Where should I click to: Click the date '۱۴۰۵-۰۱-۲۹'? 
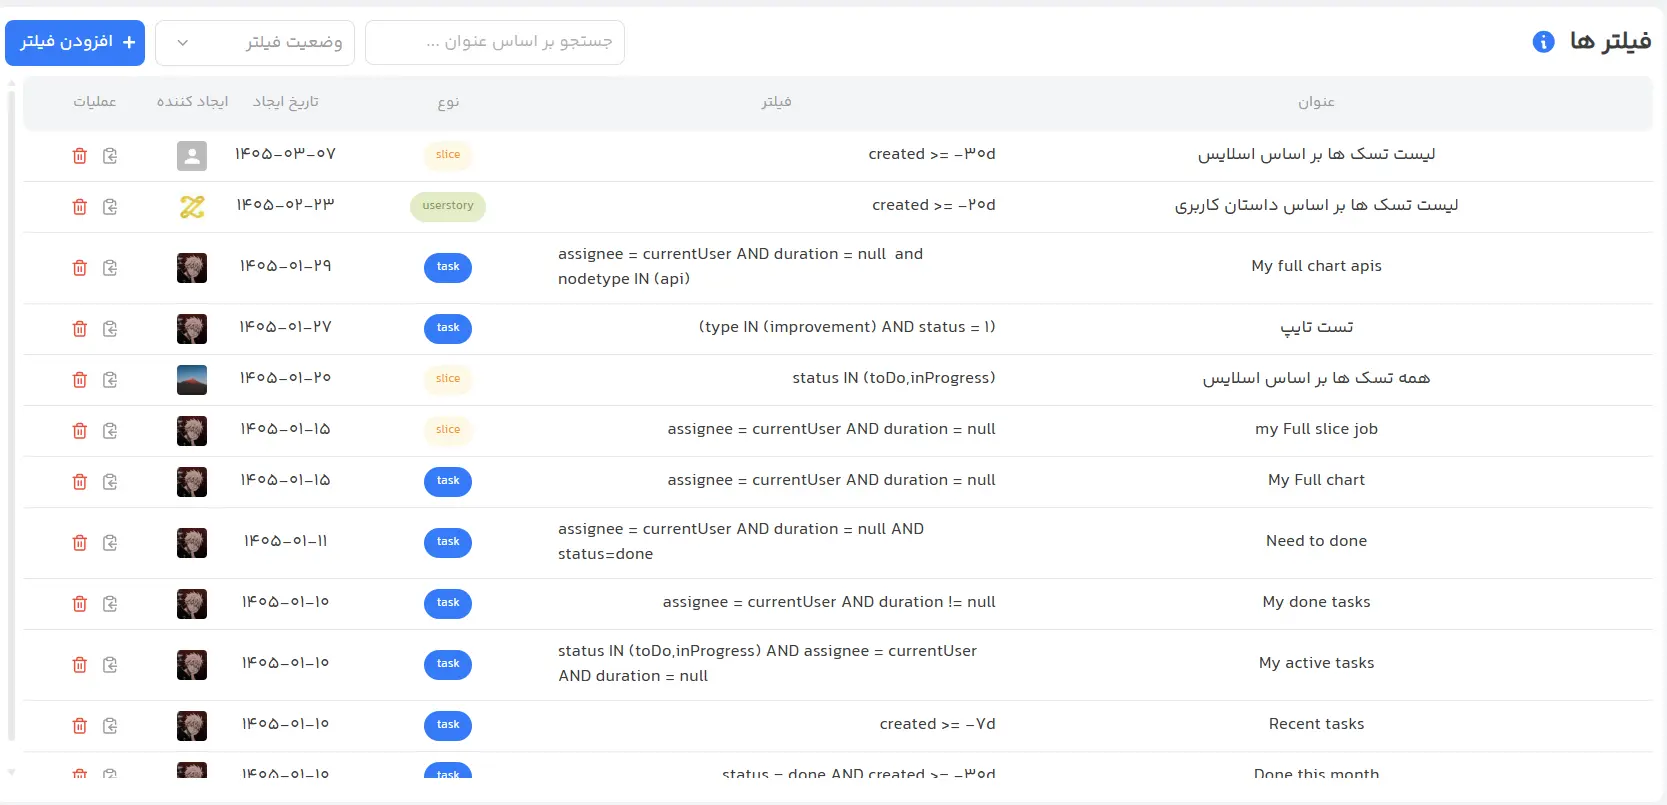tap(285, 266)
